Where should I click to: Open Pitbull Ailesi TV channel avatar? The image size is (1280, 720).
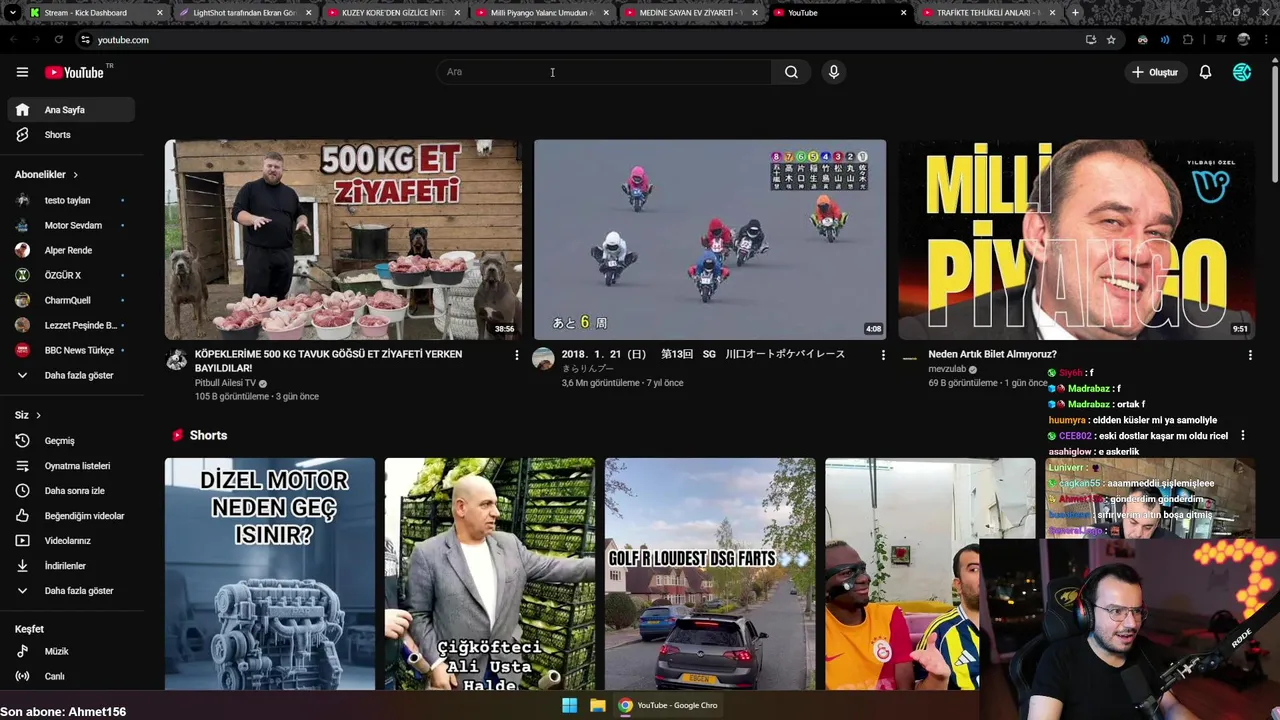click(x=176, y=360)
